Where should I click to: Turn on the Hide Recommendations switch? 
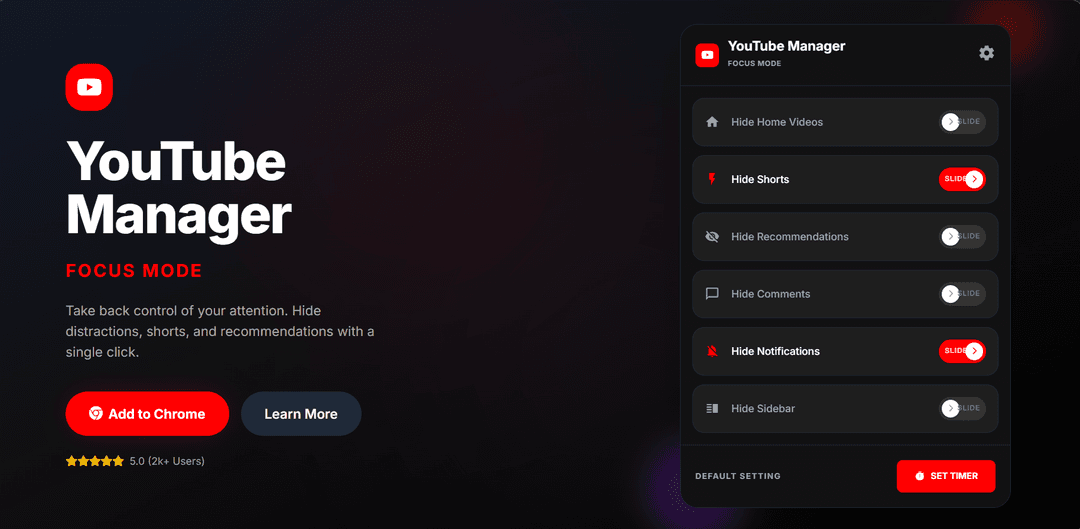[962, 237]
